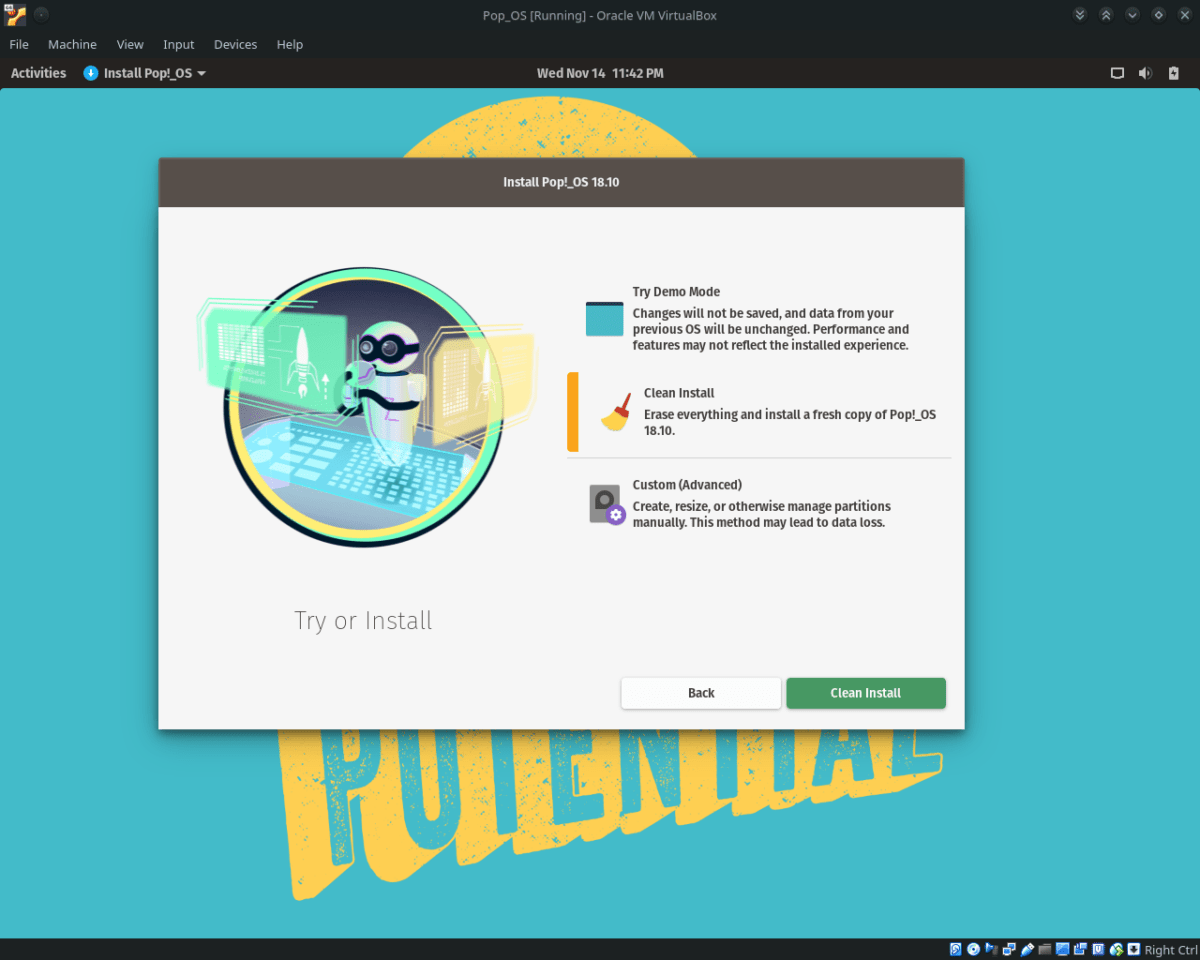Click the VirtualBox mouse integration icon

tap(1116, 949)
